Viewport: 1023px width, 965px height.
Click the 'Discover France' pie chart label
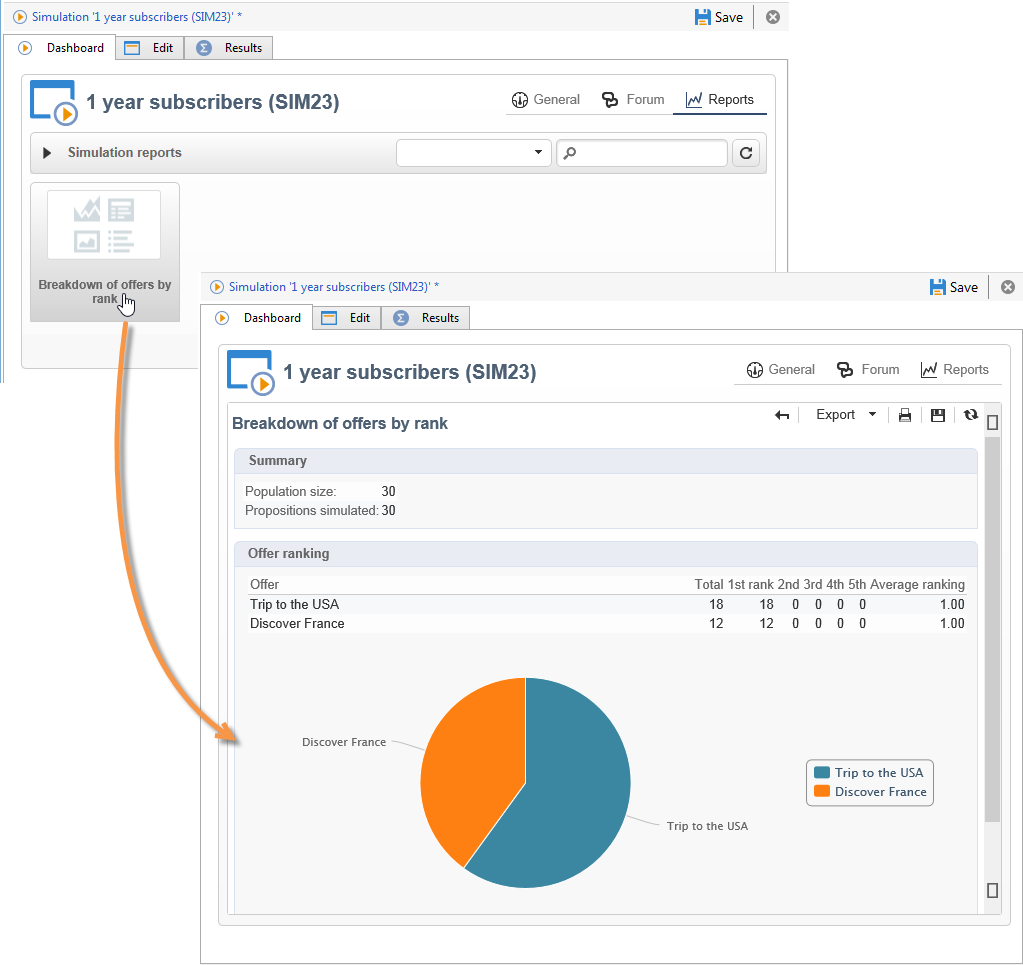344,742
